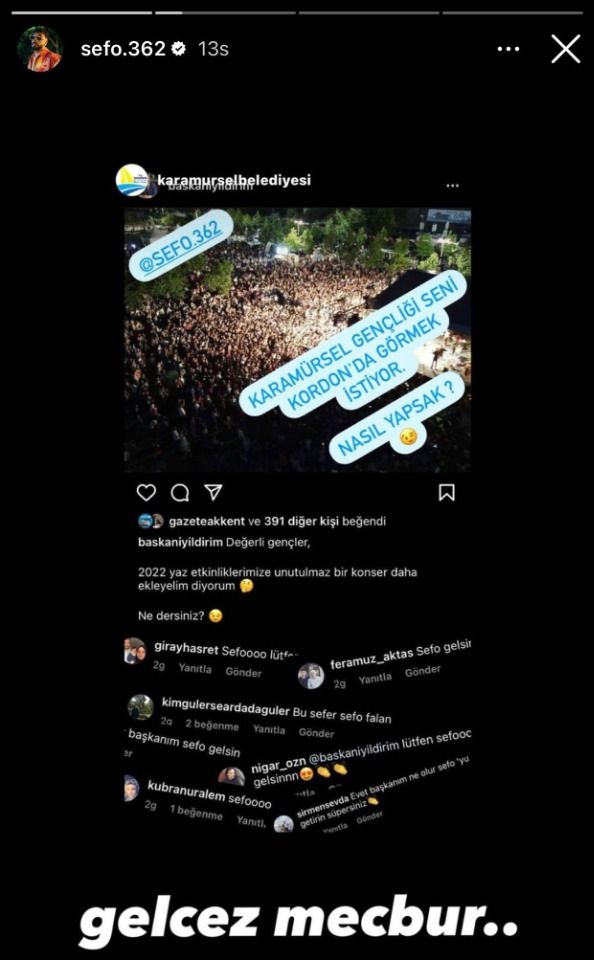Like the post with the heart icon
The width and height of the screenshot is (594, 960).
click(146, 492)
